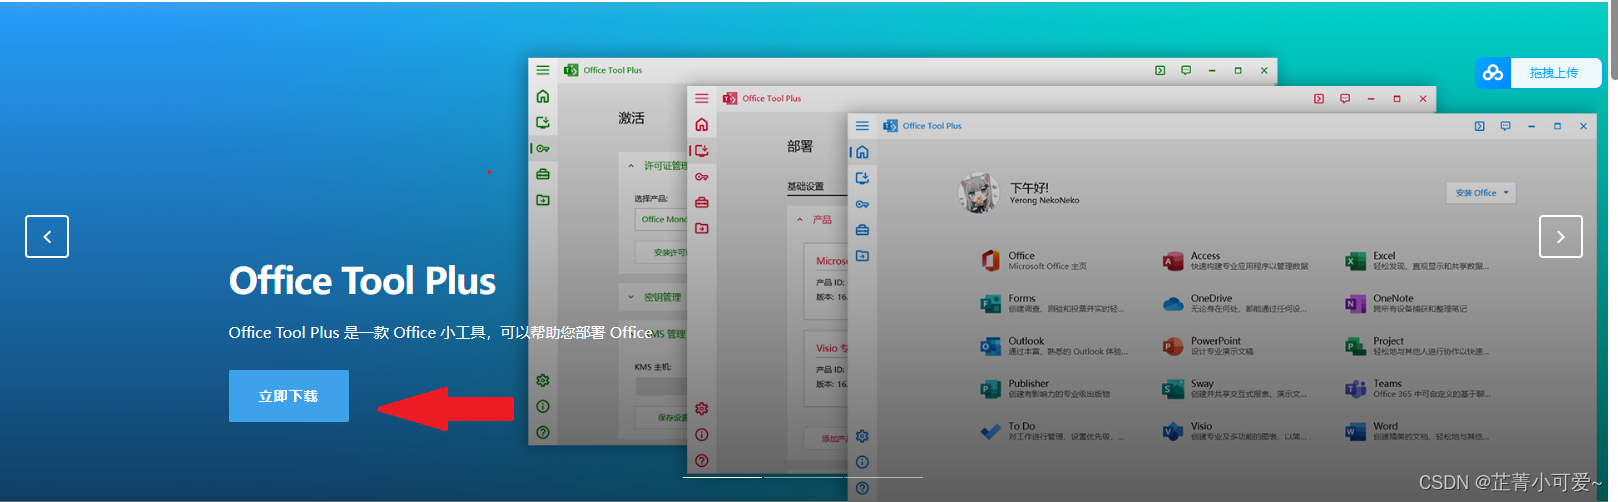
Task: Launch the Visio app icon
Action: pos(1173,431)
